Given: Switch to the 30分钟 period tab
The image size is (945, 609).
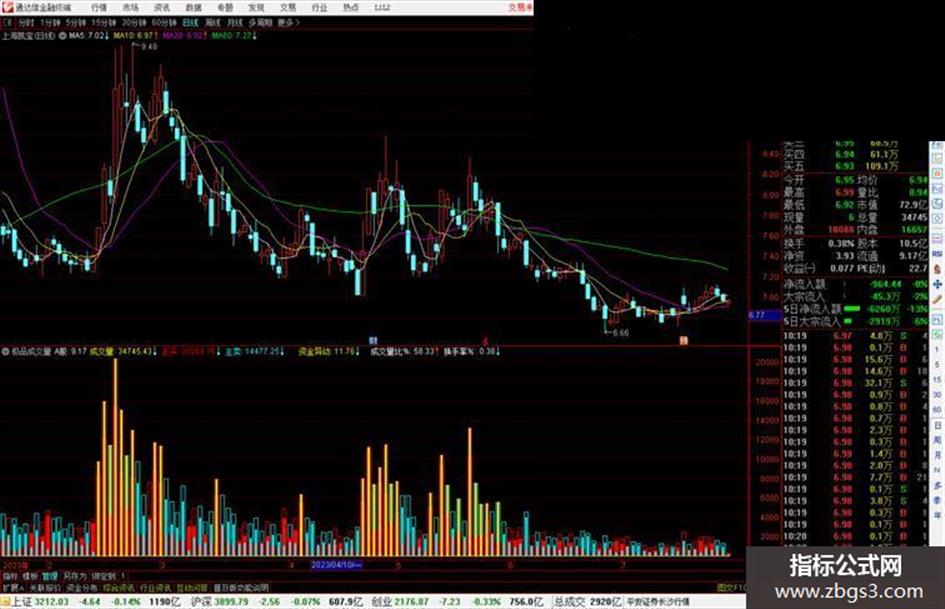Looking at the screenshot, I should click(x=134, y=23).
